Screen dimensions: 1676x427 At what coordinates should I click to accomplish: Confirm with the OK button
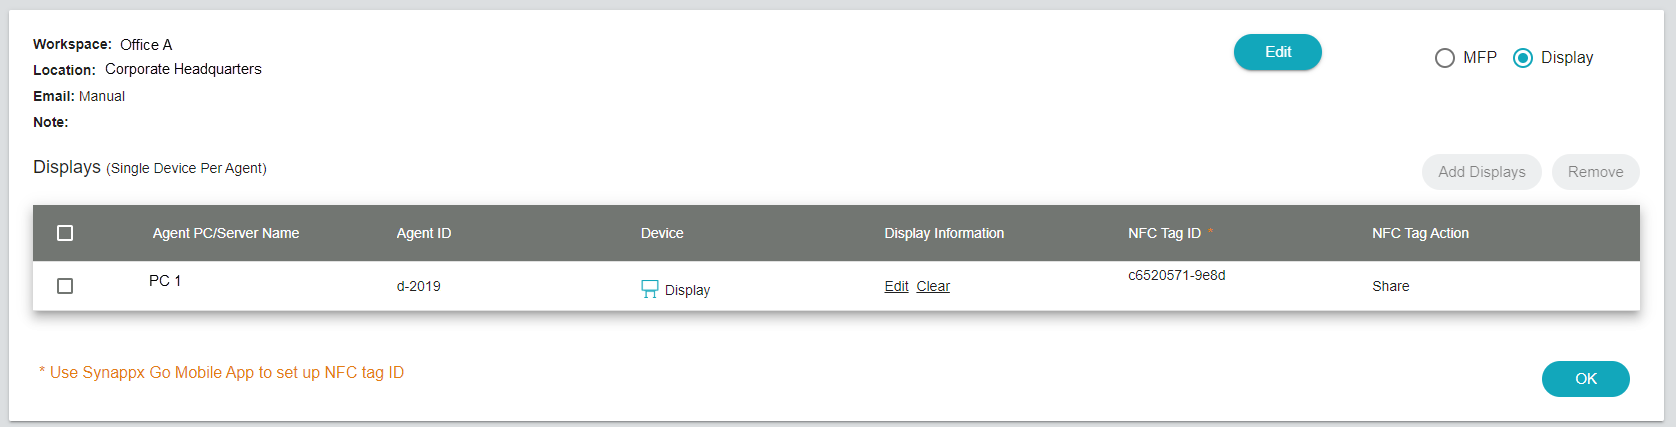[1585, 379]
